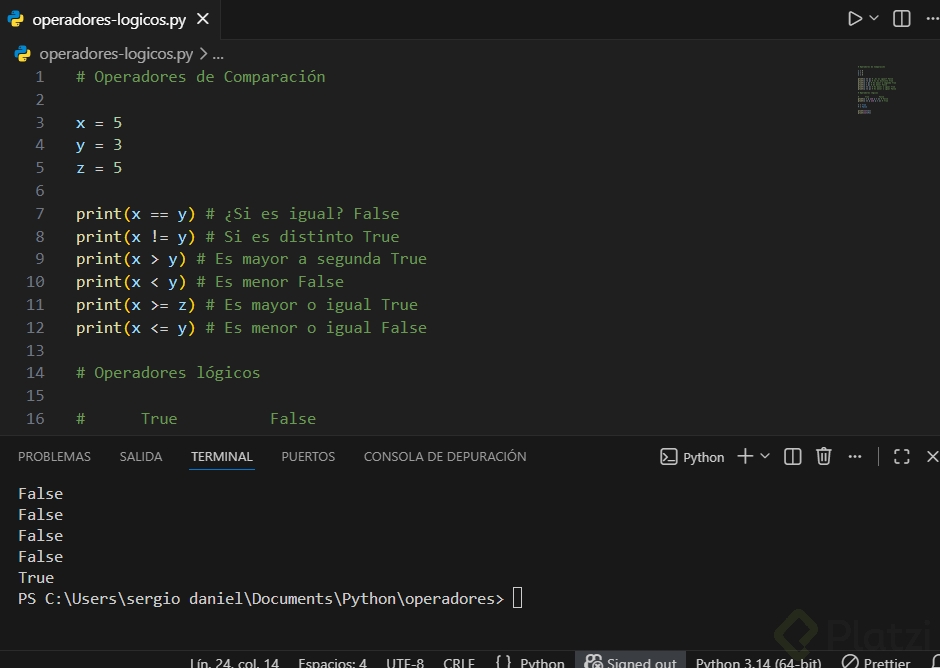Create a new terminal with plus icon
Screen dimensions: 940x668
(x=745, y=456)
